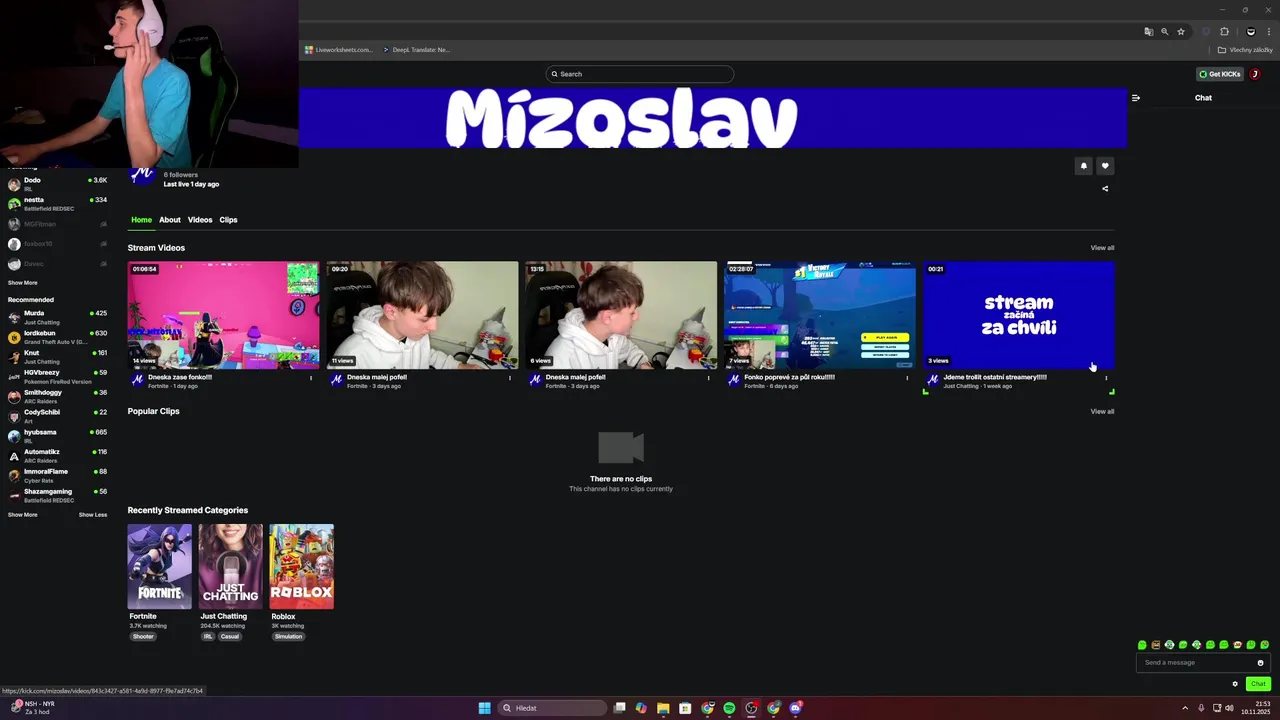Open the Roblox category card
The height and width of the screenshot is (720, 1280).
302,567
